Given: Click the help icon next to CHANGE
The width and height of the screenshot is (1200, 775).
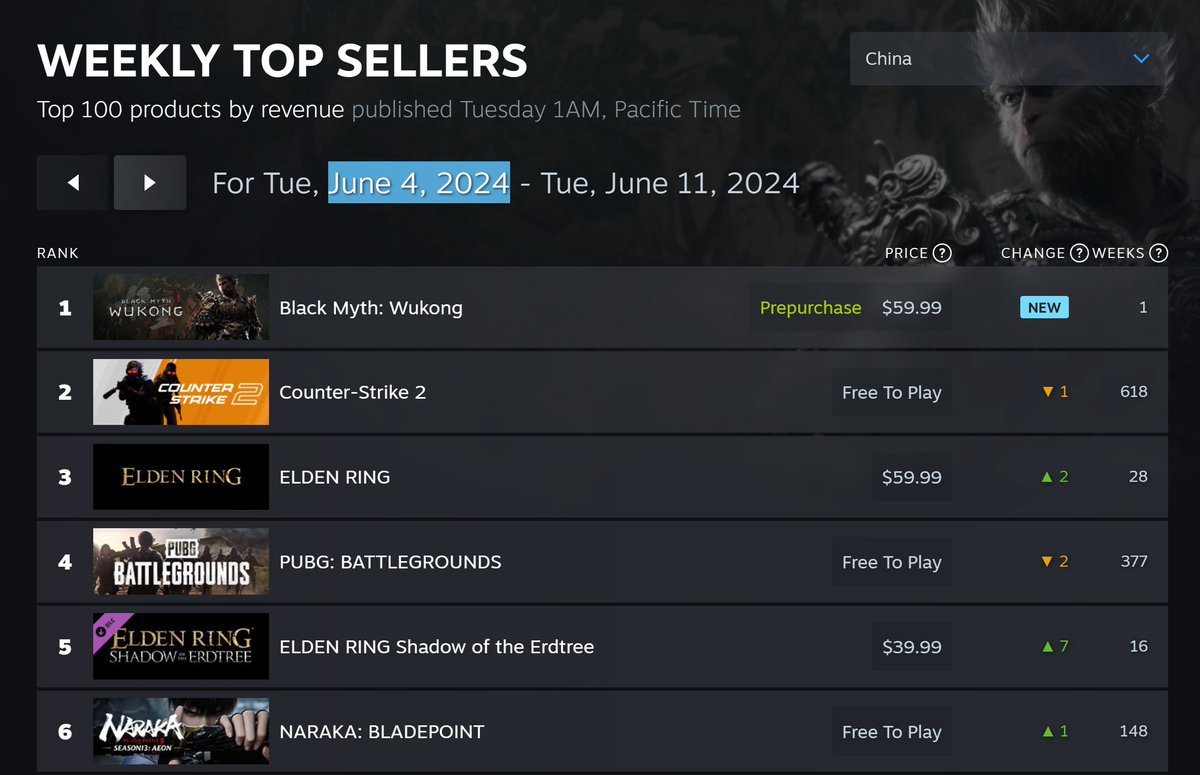Looking at the screenshot, I should pyautogui.click(x=1079, y=253).
